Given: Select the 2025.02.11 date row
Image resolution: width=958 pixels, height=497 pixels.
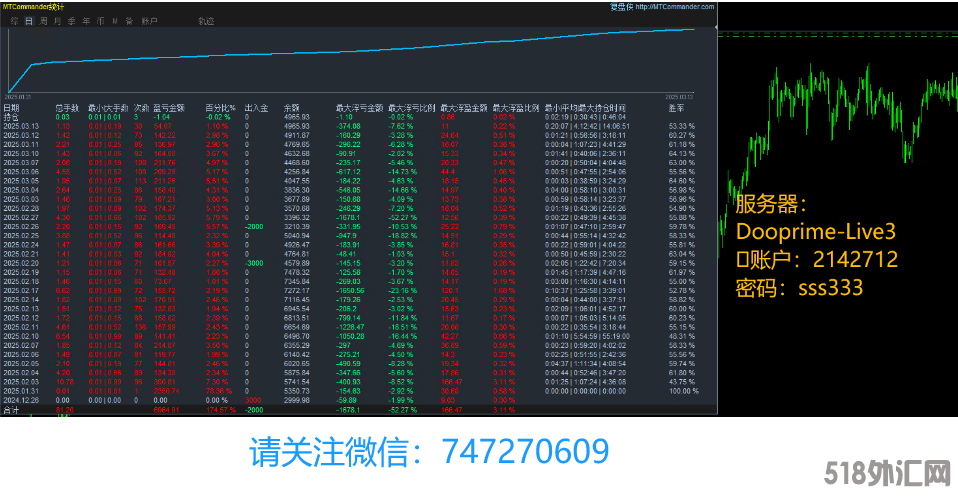Looking at the screenshot, I should [x=359, y=327].
